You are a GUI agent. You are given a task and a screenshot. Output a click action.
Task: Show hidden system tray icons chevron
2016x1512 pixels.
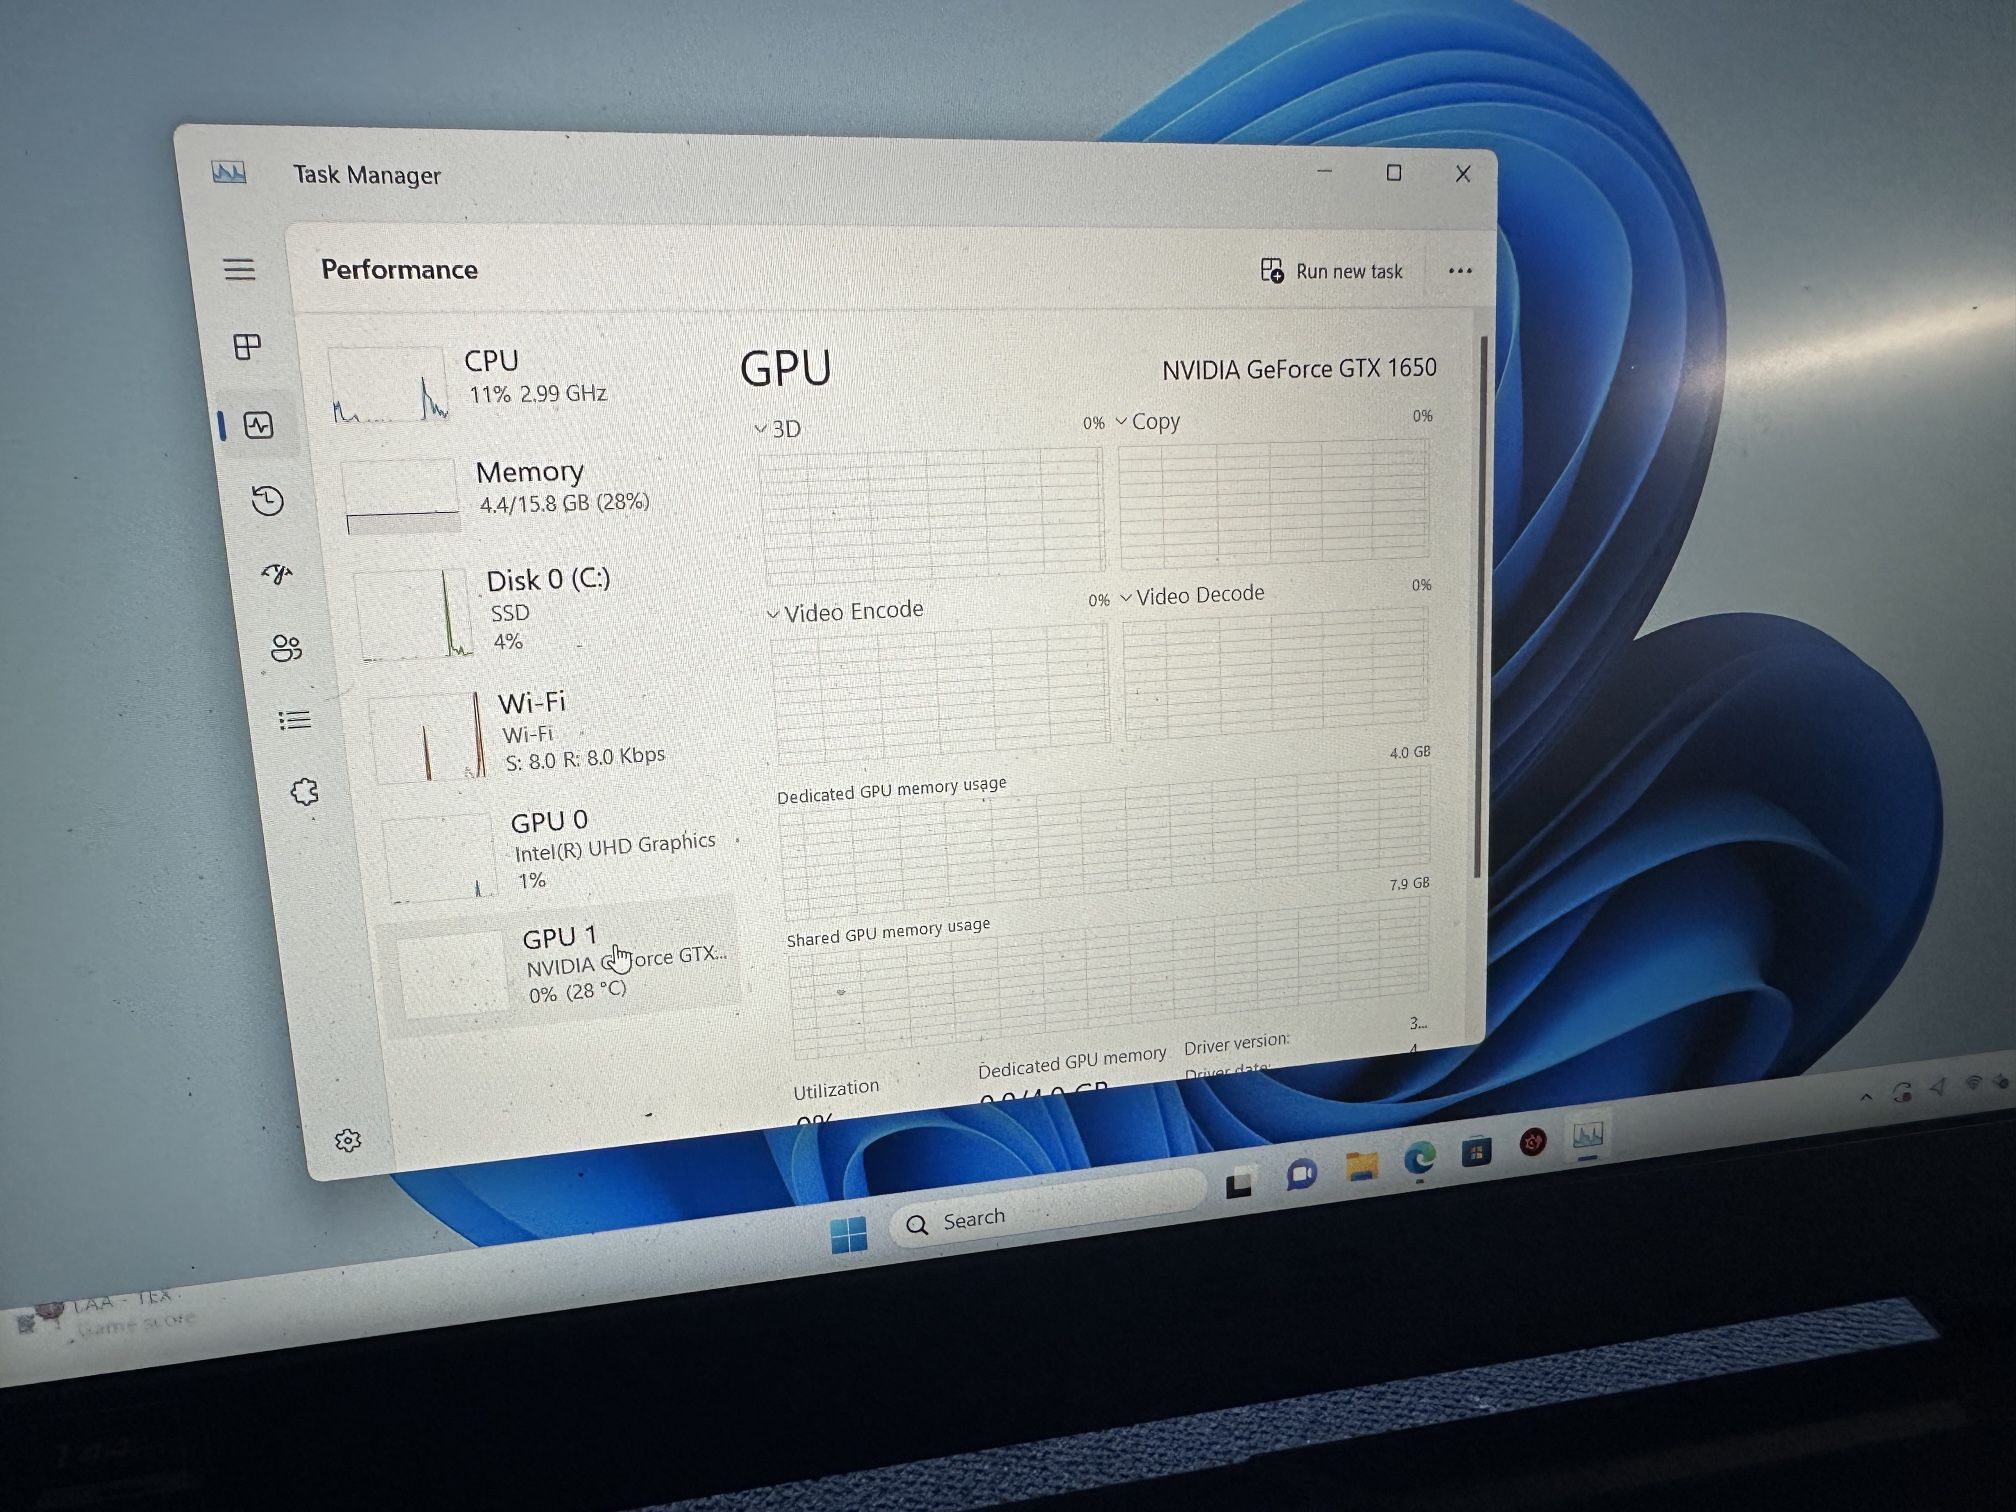(x=1866, y=1097)
